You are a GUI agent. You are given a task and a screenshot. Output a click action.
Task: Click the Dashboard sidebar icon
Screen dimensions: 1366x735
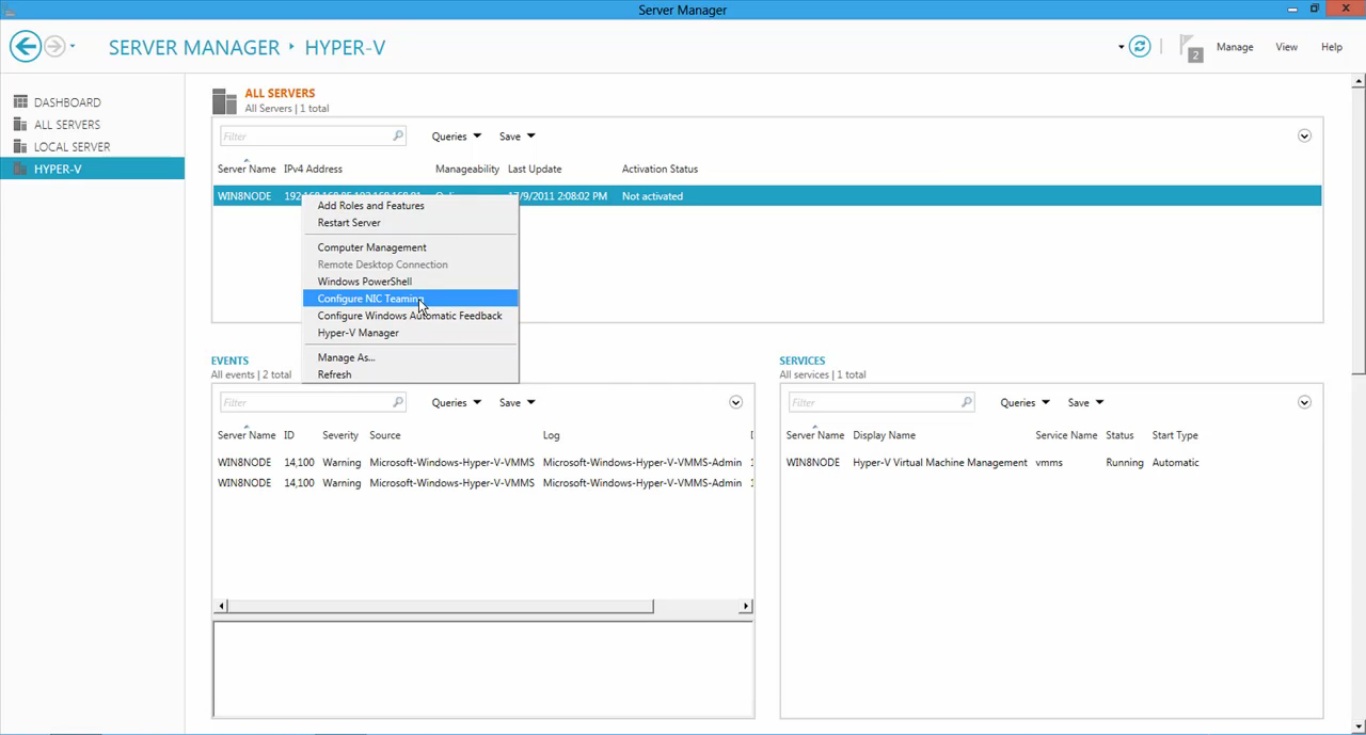click(x=20, y=102)
